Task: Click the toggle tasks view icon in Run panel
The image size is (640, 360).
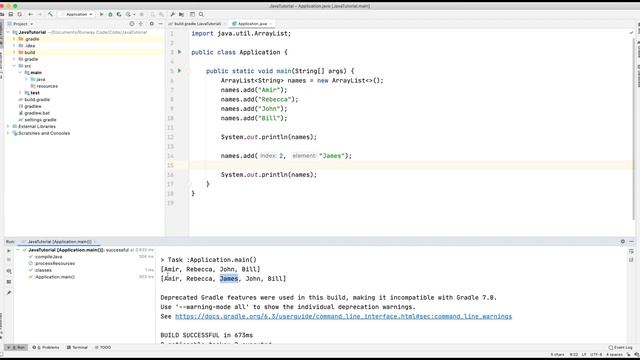Action: 9,271
